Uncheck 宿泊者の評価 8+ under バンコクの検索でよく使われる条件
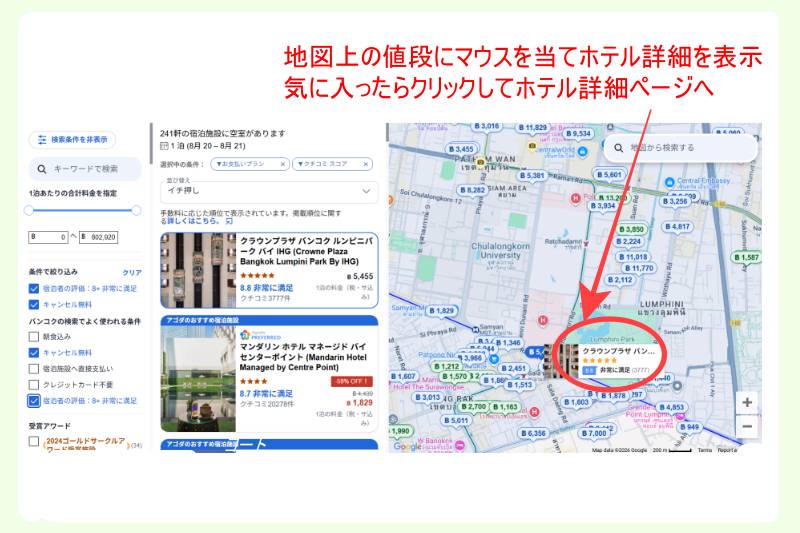Viewport: 800px width, 533px height. [34, 401]
